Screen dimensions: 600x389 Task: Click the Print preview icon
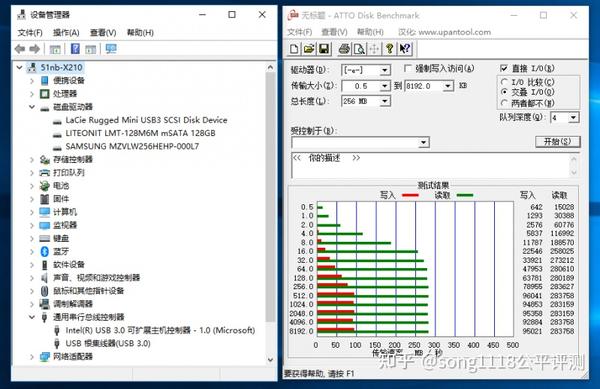pos(359,49)
